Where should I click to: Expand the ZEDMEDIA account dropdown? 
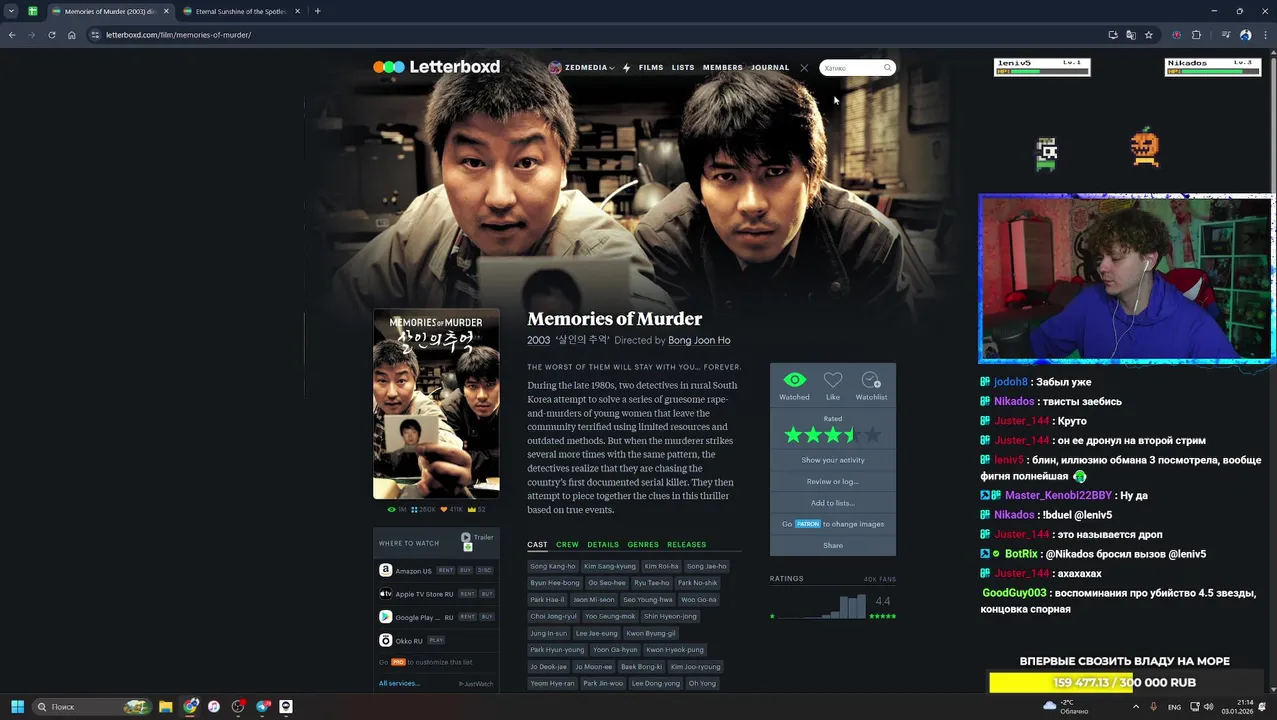click(x=581, y=68)
